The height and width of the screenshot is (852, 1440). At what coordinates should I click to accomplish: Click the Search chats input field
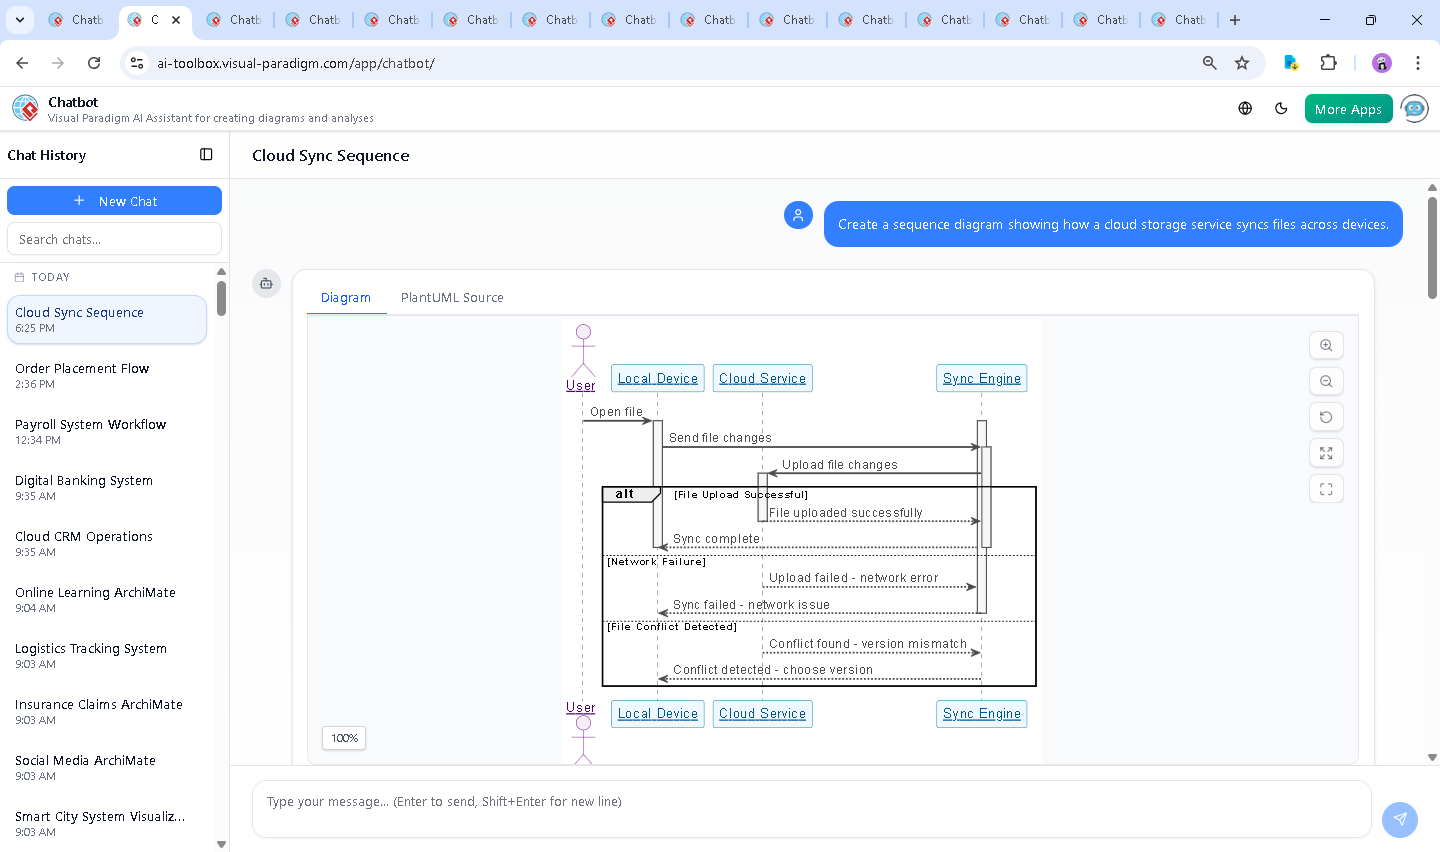[114, 240]
